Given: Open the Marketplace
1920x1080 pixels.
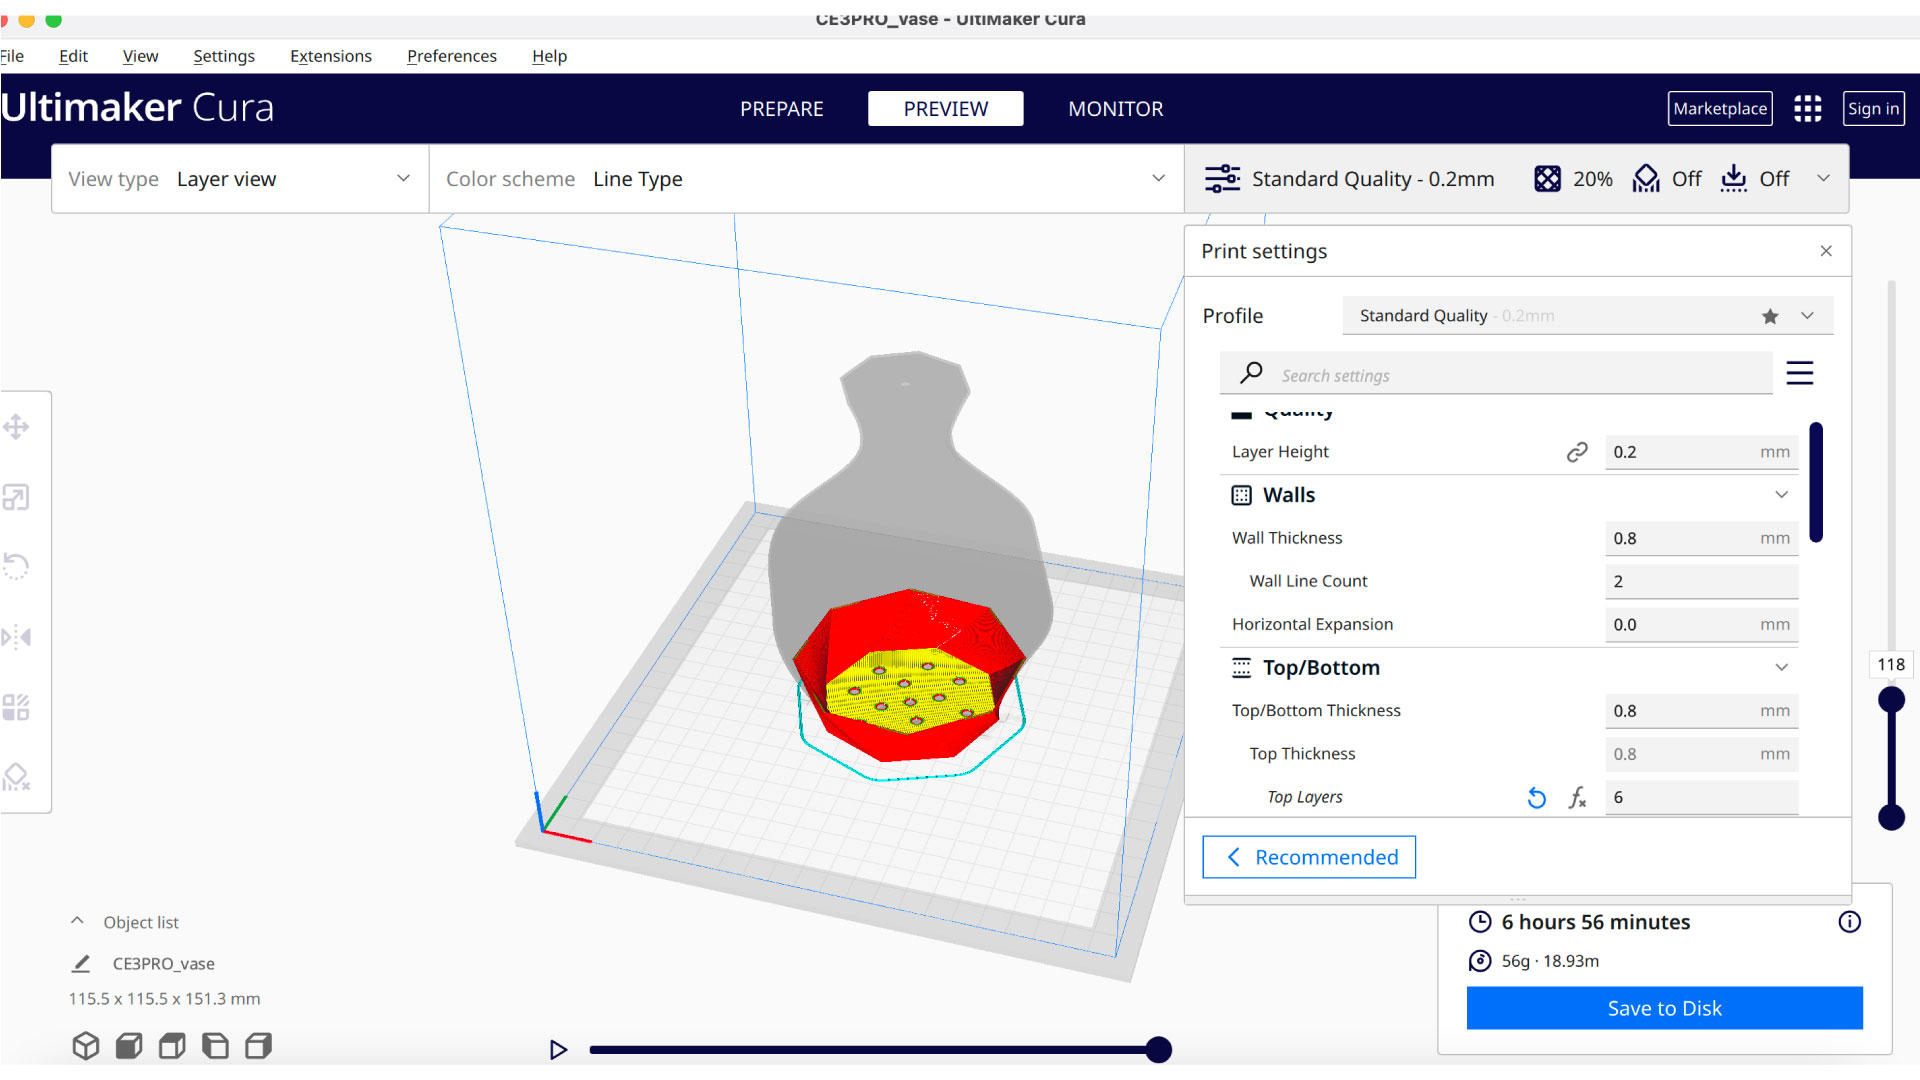Looking at the screenshot, I should pyautogui.click(x=1720, y=109).
